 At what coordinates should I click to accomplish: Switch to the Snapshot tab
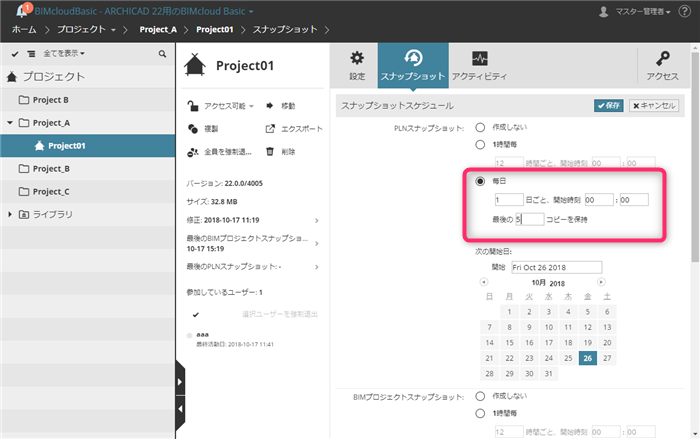(413, 65)
